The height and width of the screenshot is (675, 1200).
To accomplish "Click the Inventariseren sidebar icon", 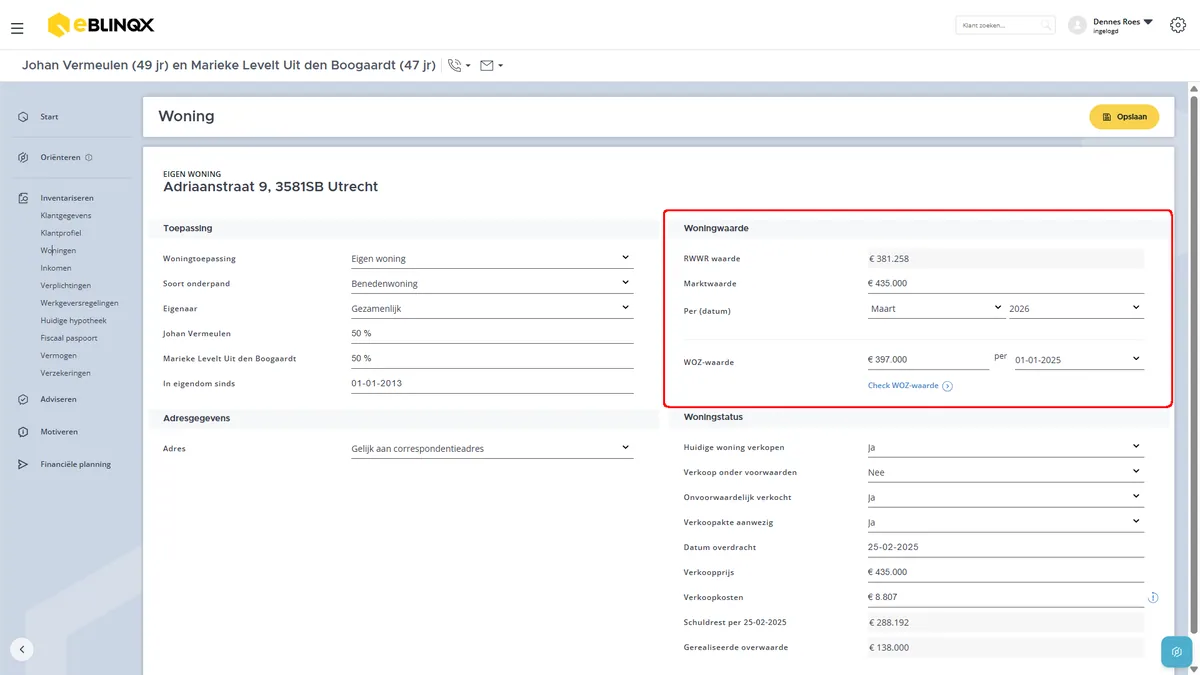I will [x=23, y=198].
